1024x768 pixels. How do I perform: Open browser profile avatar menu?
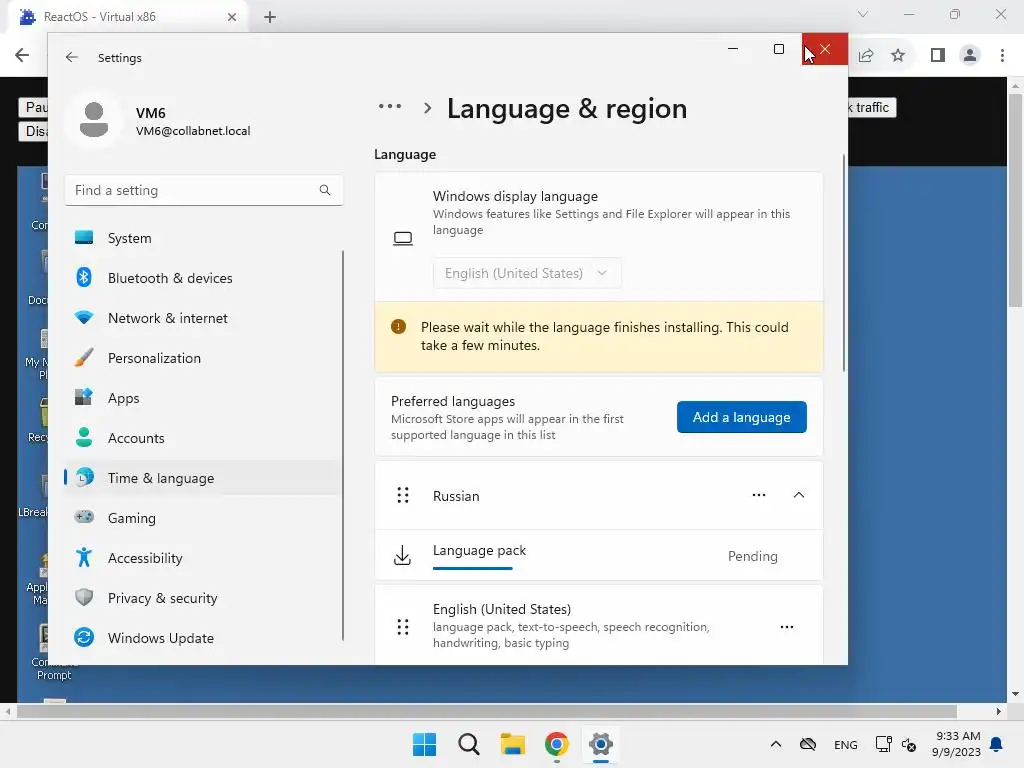pos(970,56)
